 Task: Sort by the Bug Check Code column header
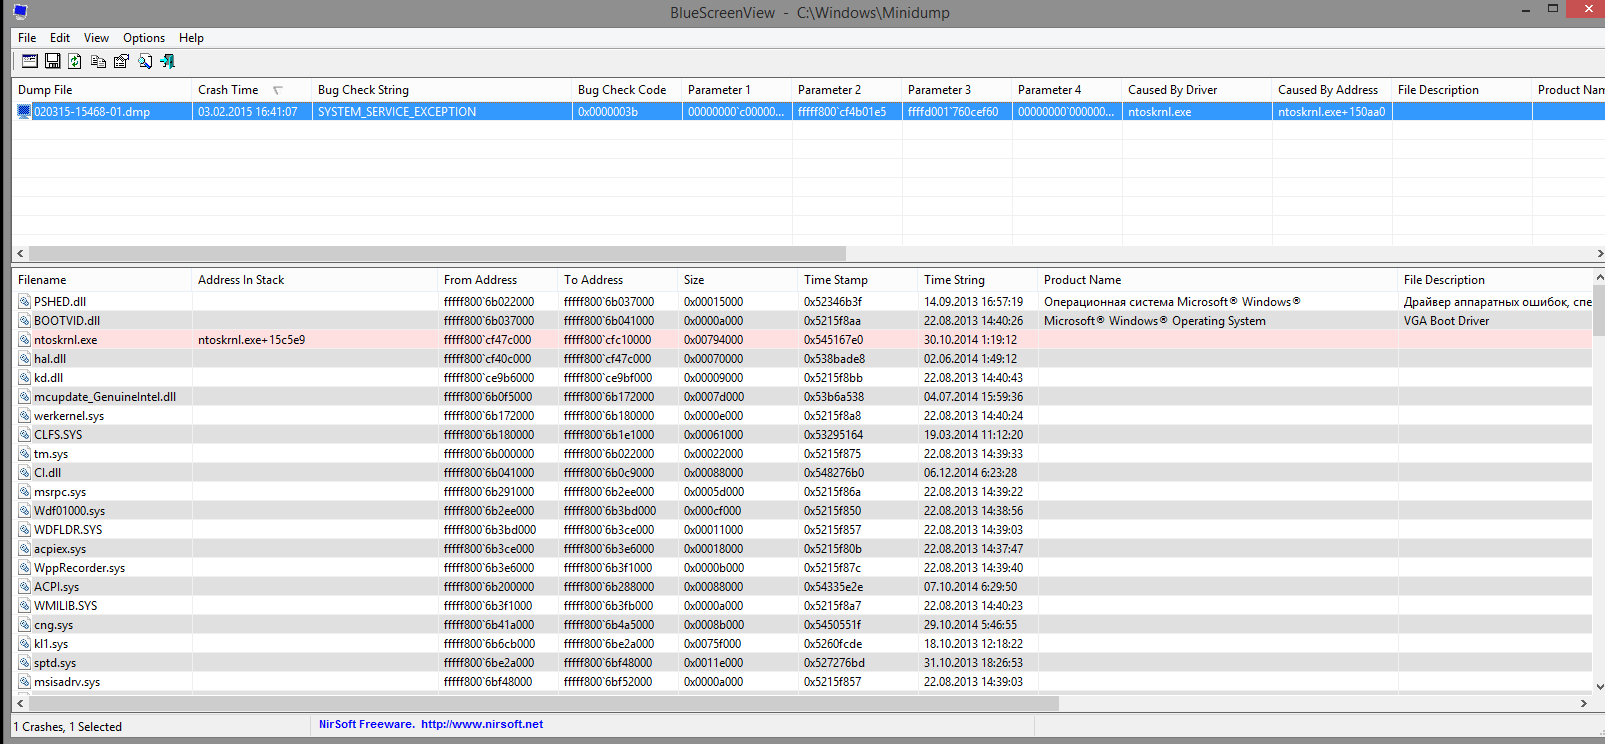pos(627,90)
